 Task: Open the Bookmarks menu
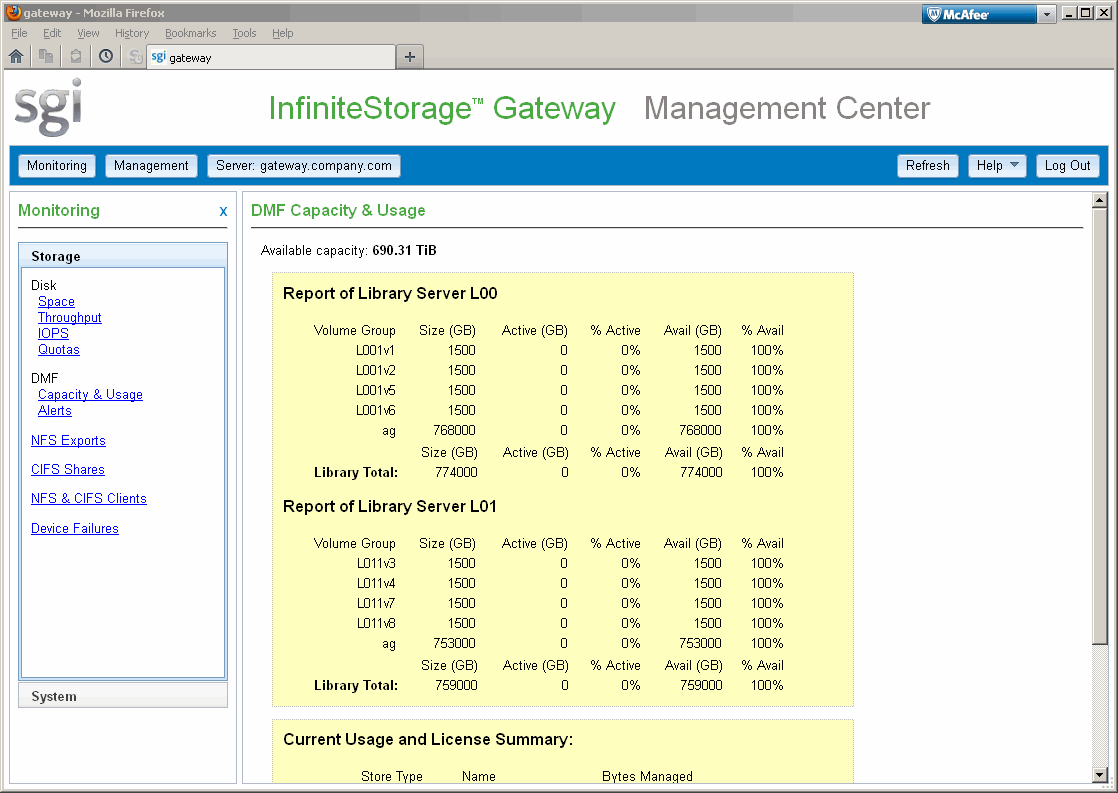point(190,34)
